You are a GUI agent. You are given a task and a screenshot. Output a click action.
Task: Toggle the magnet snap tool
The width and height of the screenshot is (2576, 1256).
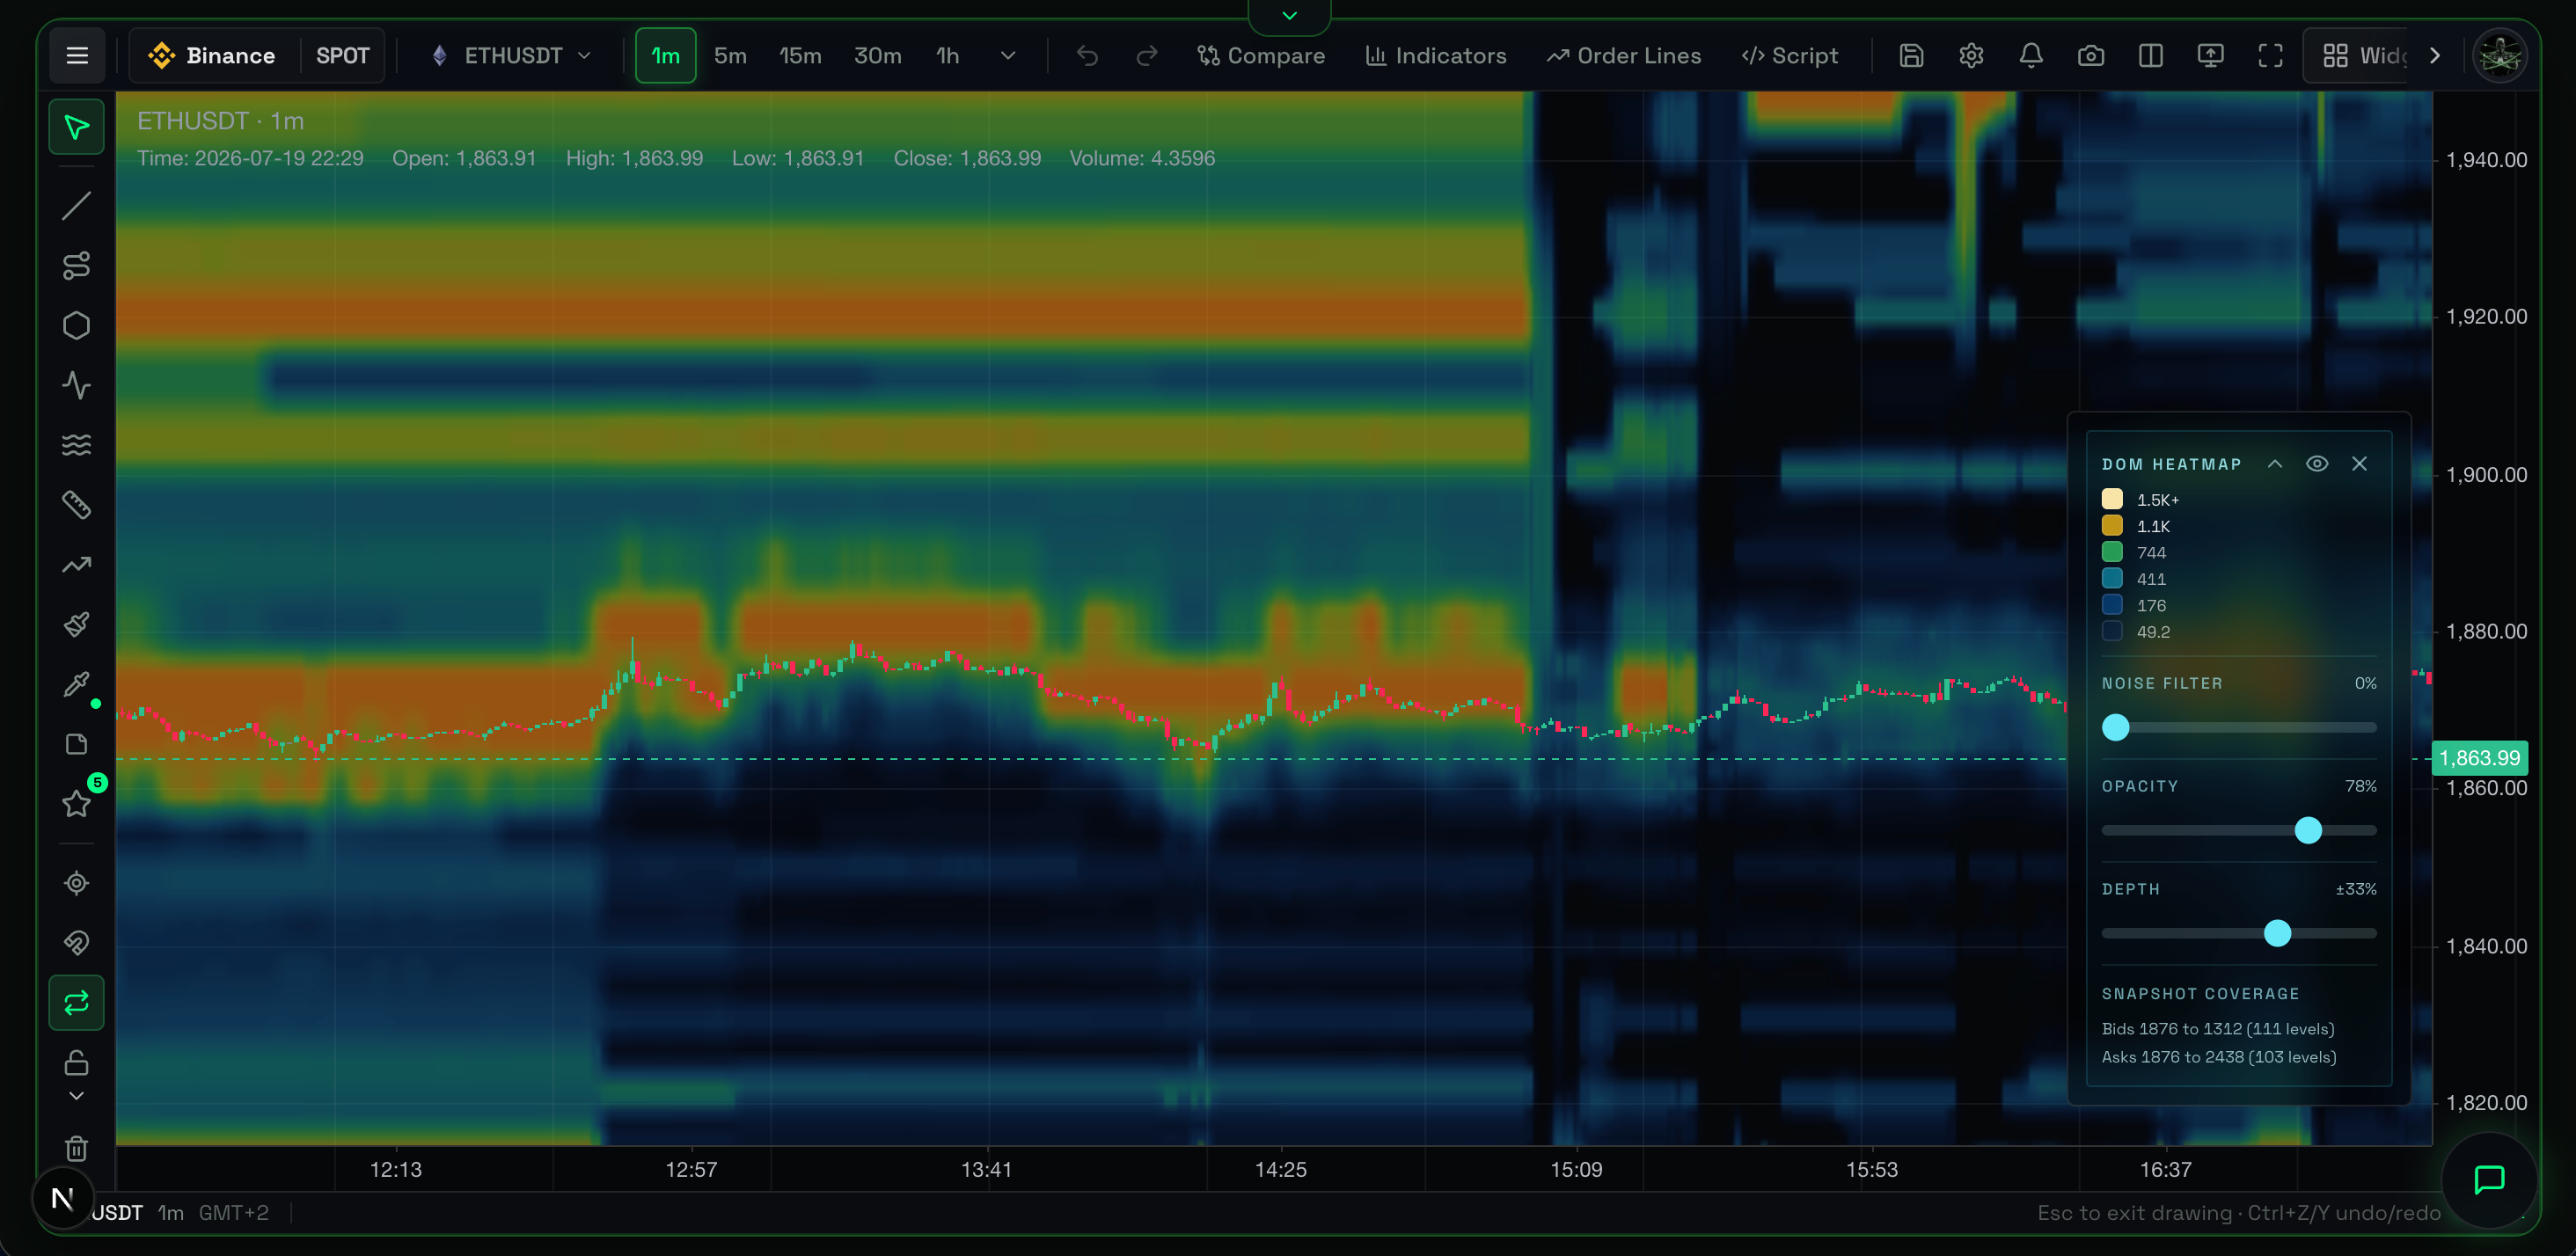[x=77, y=943]
